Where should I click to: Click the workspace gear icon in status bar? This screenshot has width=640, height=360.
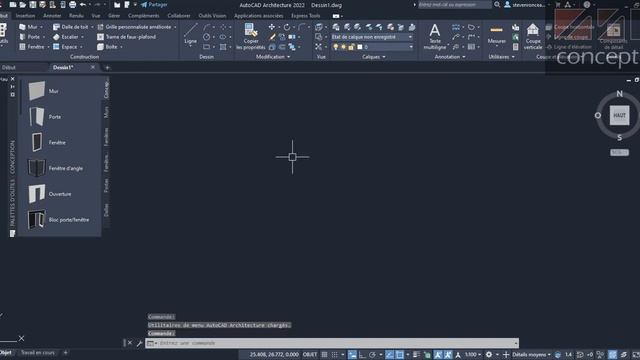pos(489,355)
